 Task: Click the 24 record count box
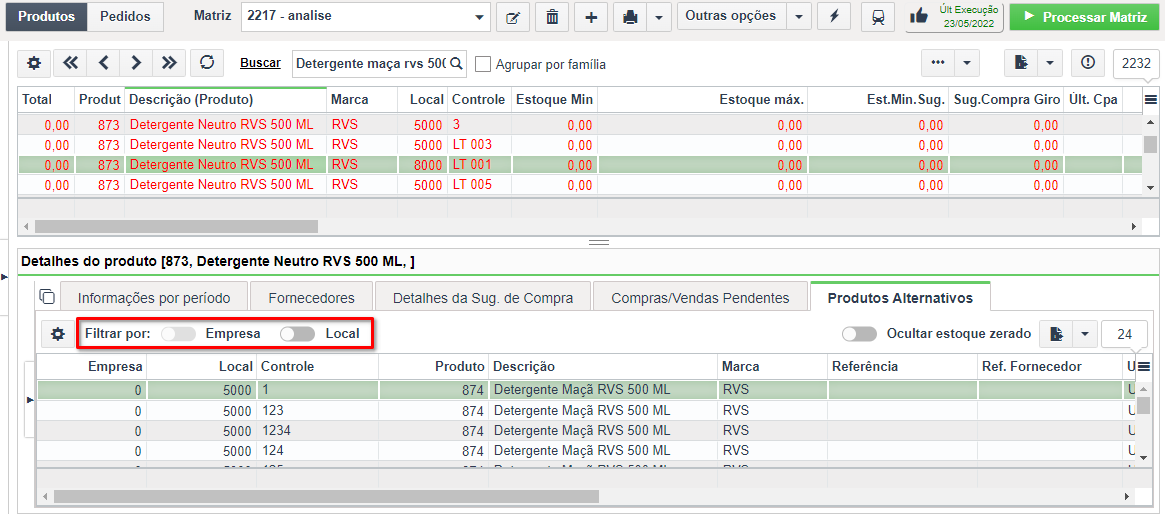click(x=1124, y=334)
